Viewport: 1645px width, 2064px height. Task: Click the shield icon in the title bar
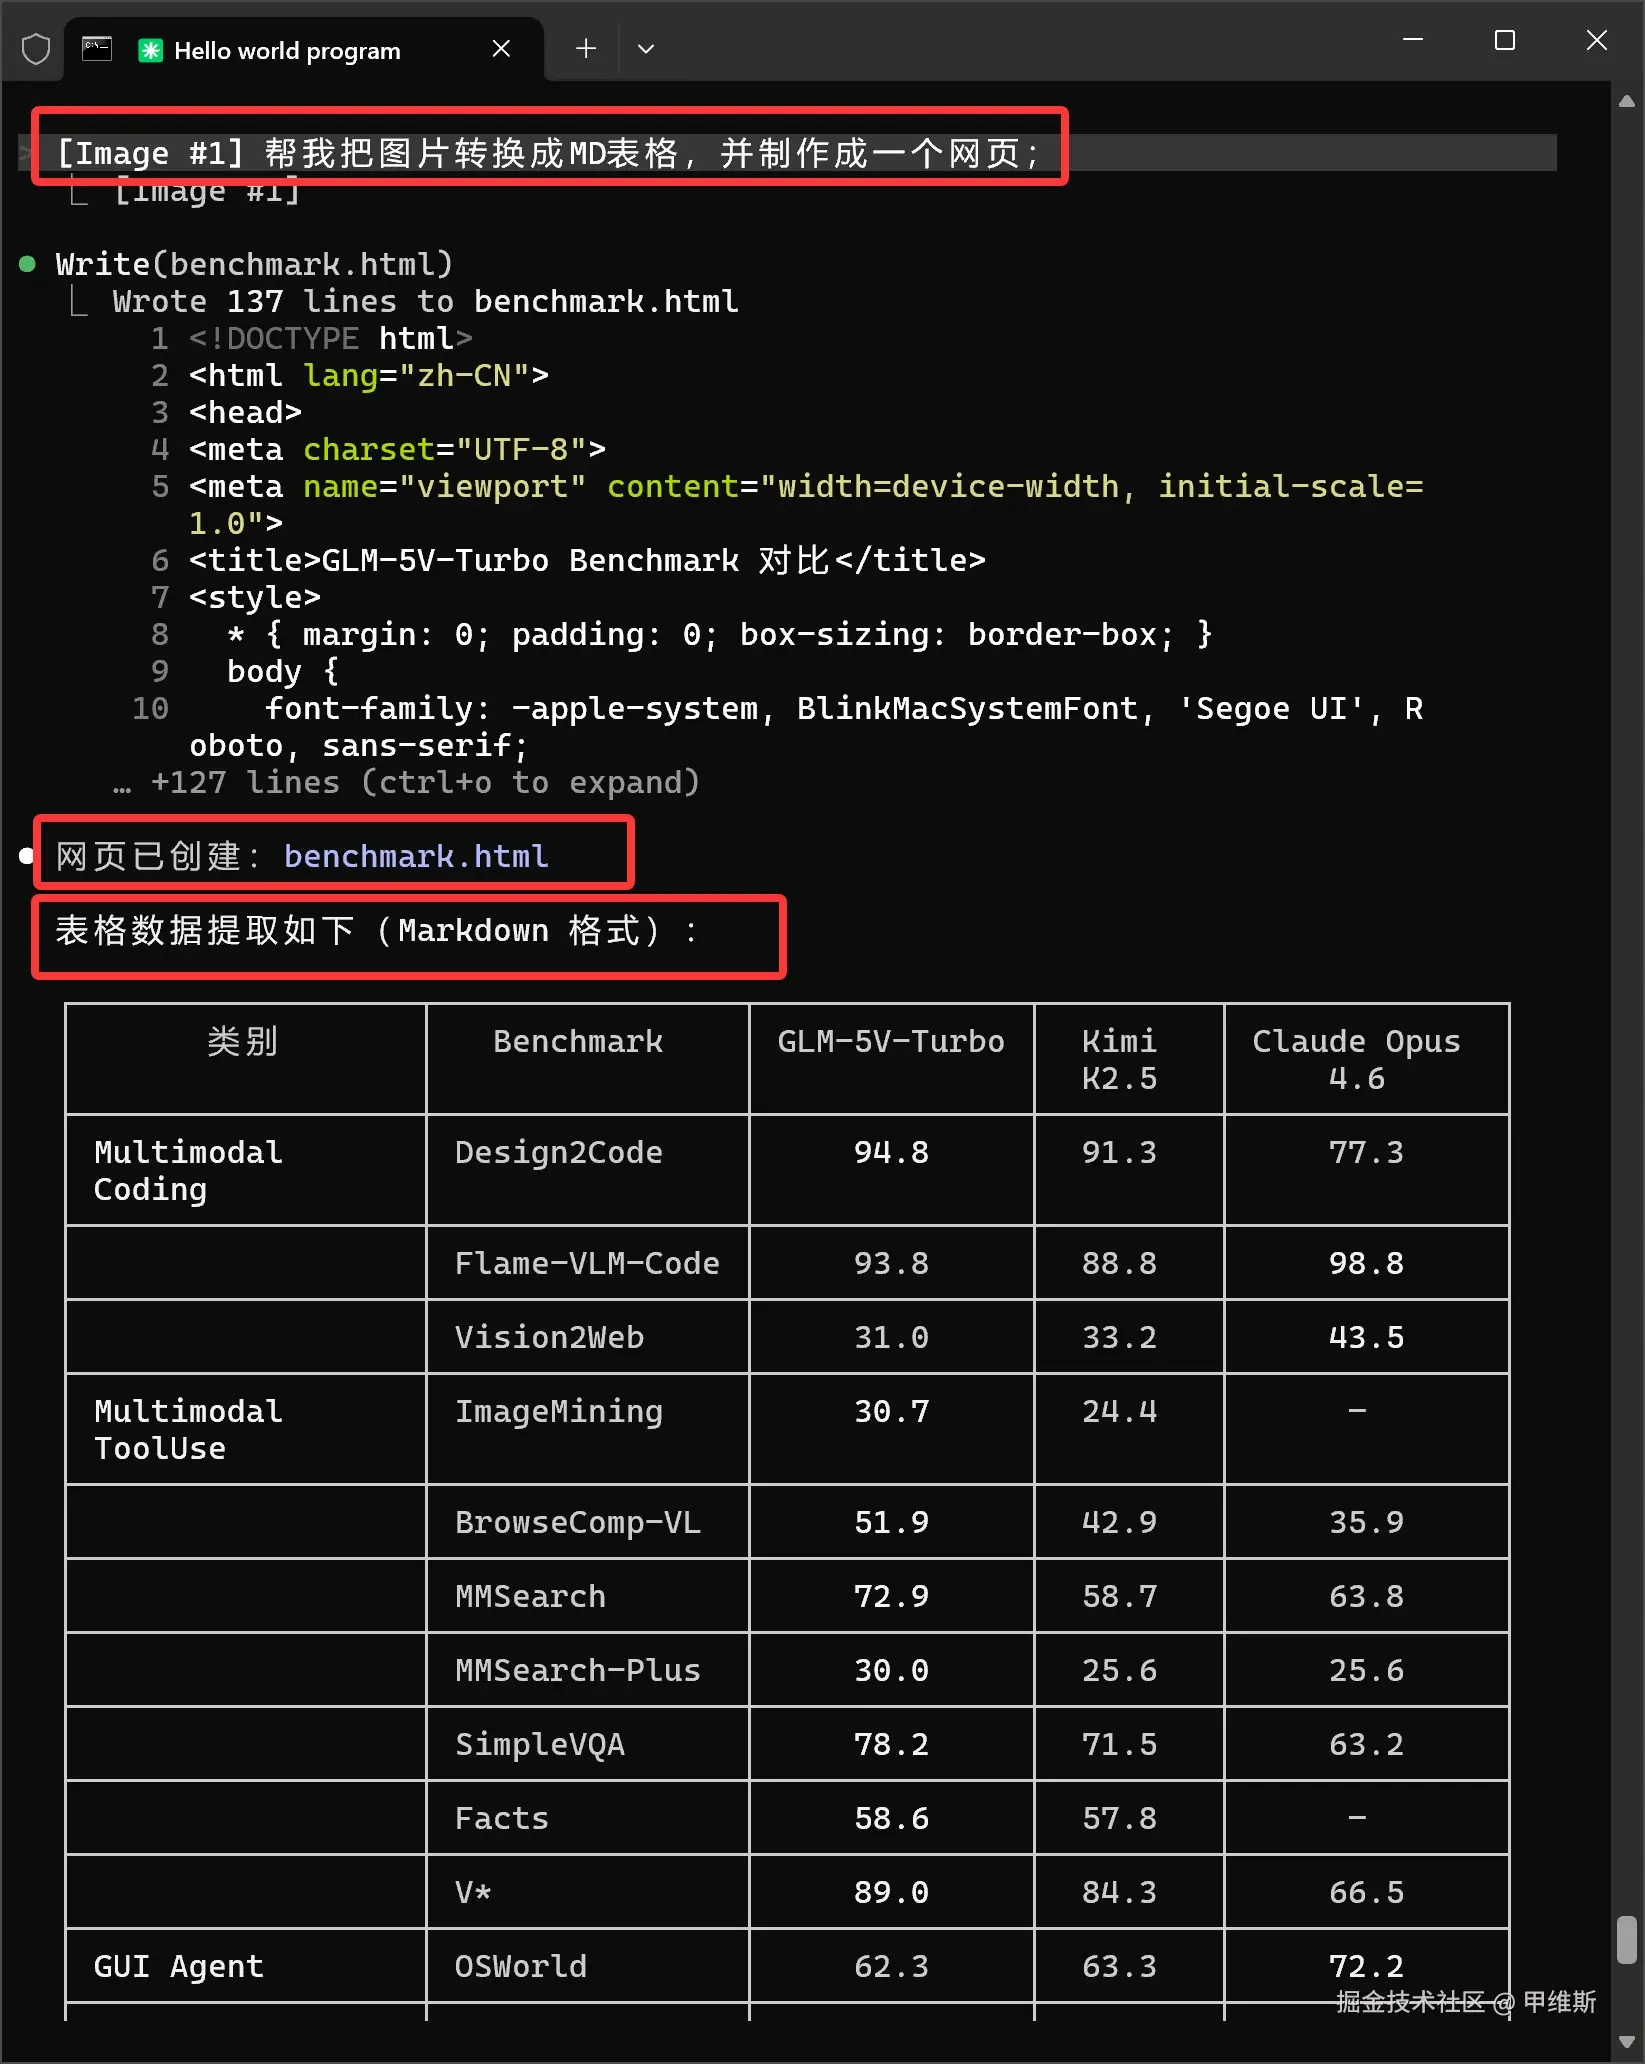pos(36,49)
